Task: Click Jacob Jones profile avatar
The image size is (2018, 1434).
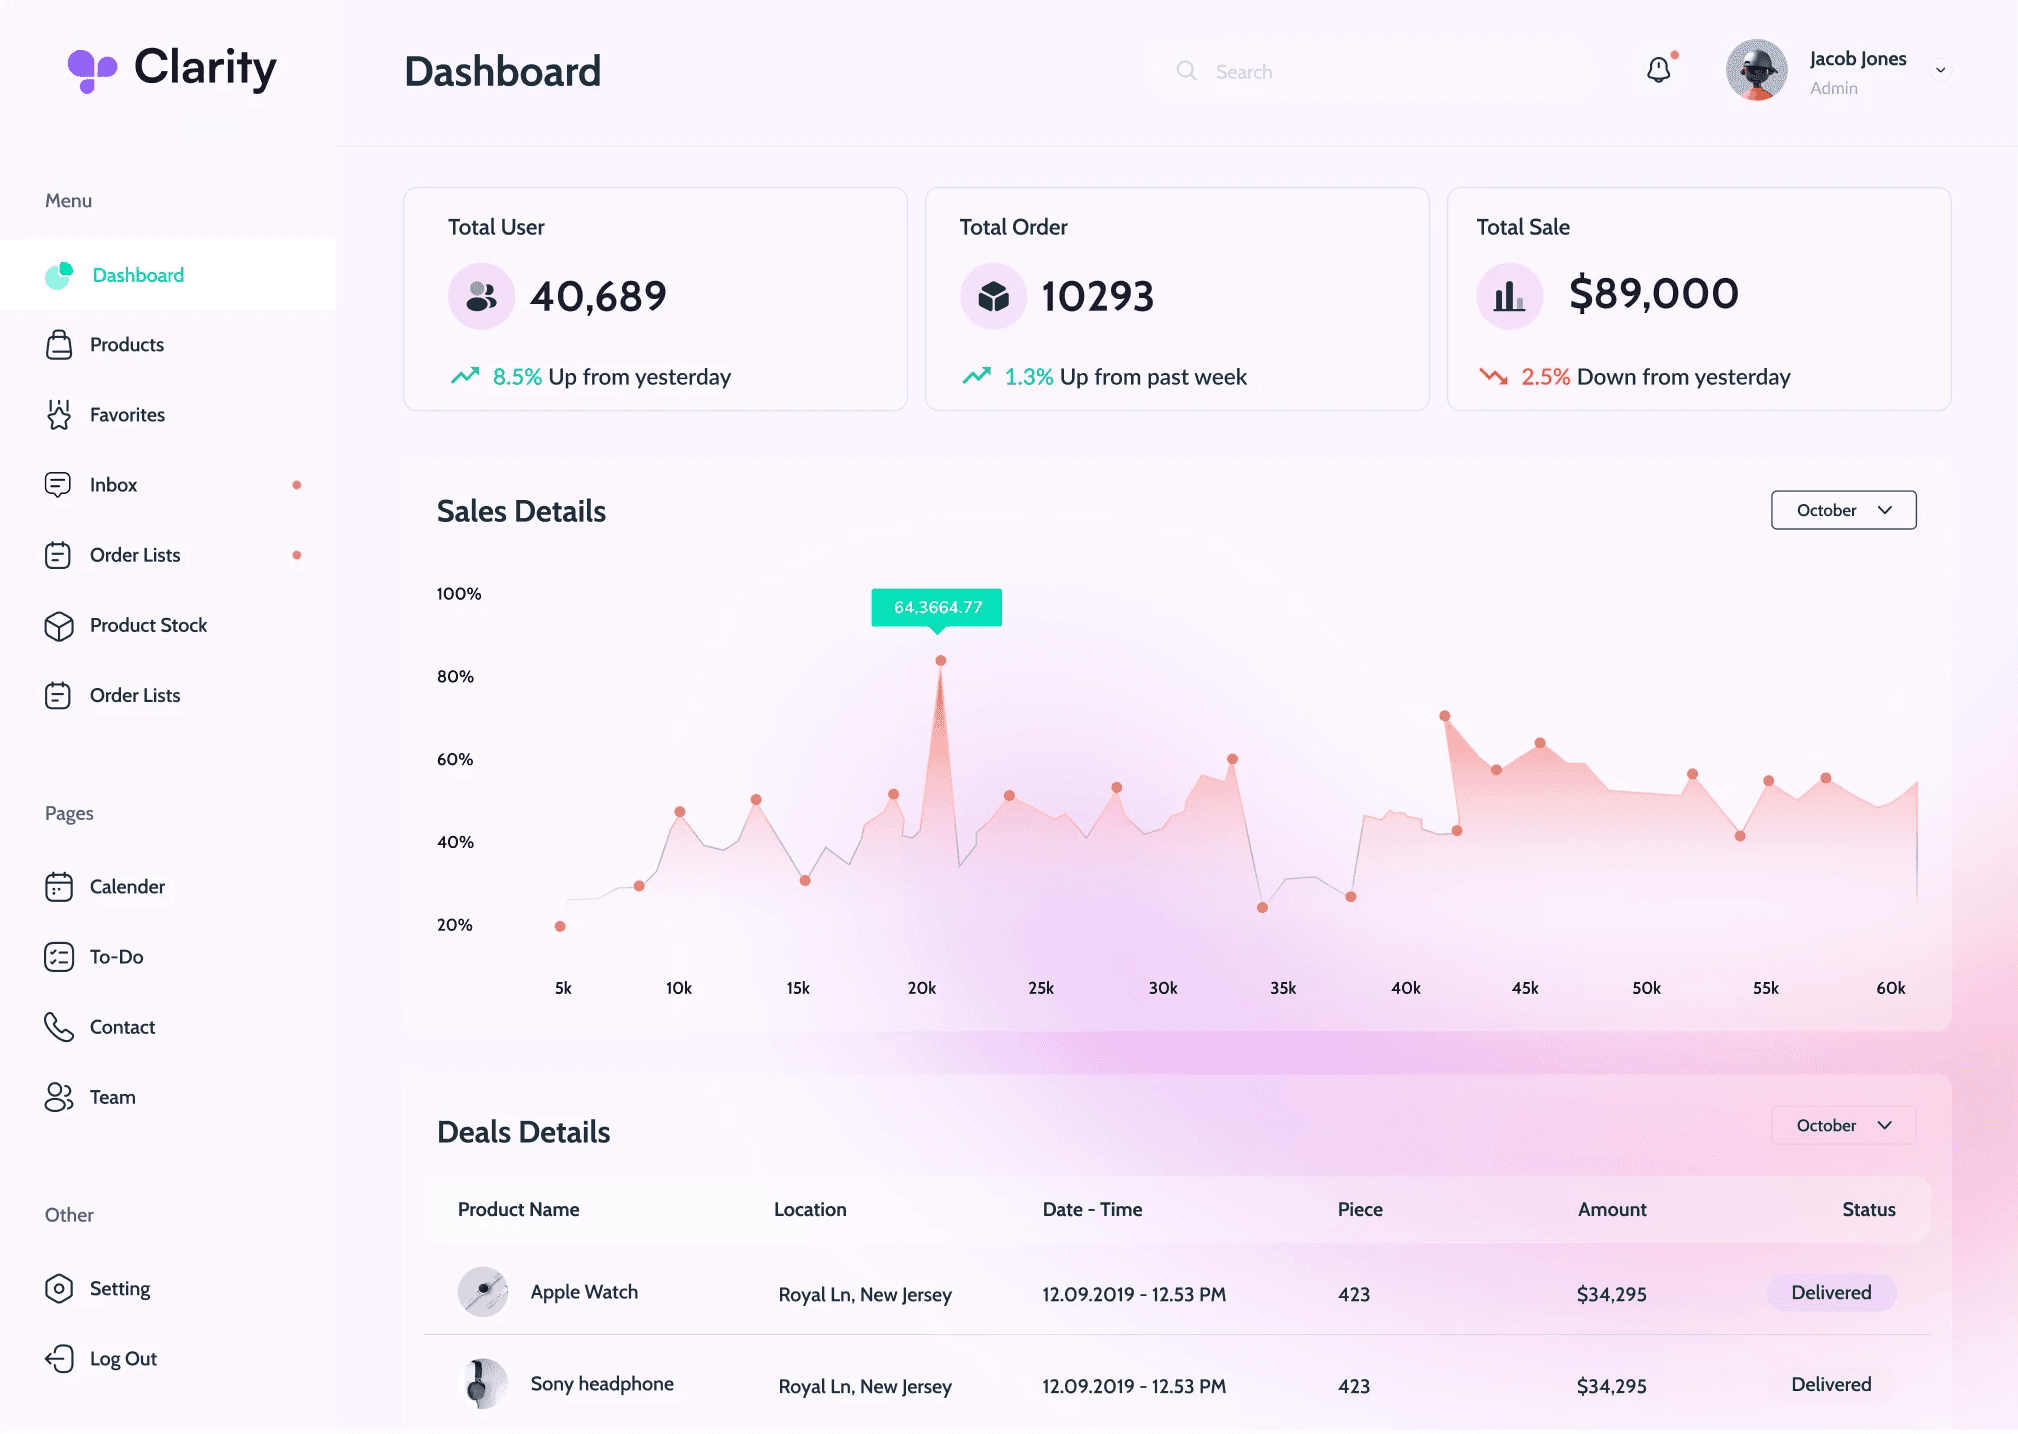Action: click(x=1756, y=70)
